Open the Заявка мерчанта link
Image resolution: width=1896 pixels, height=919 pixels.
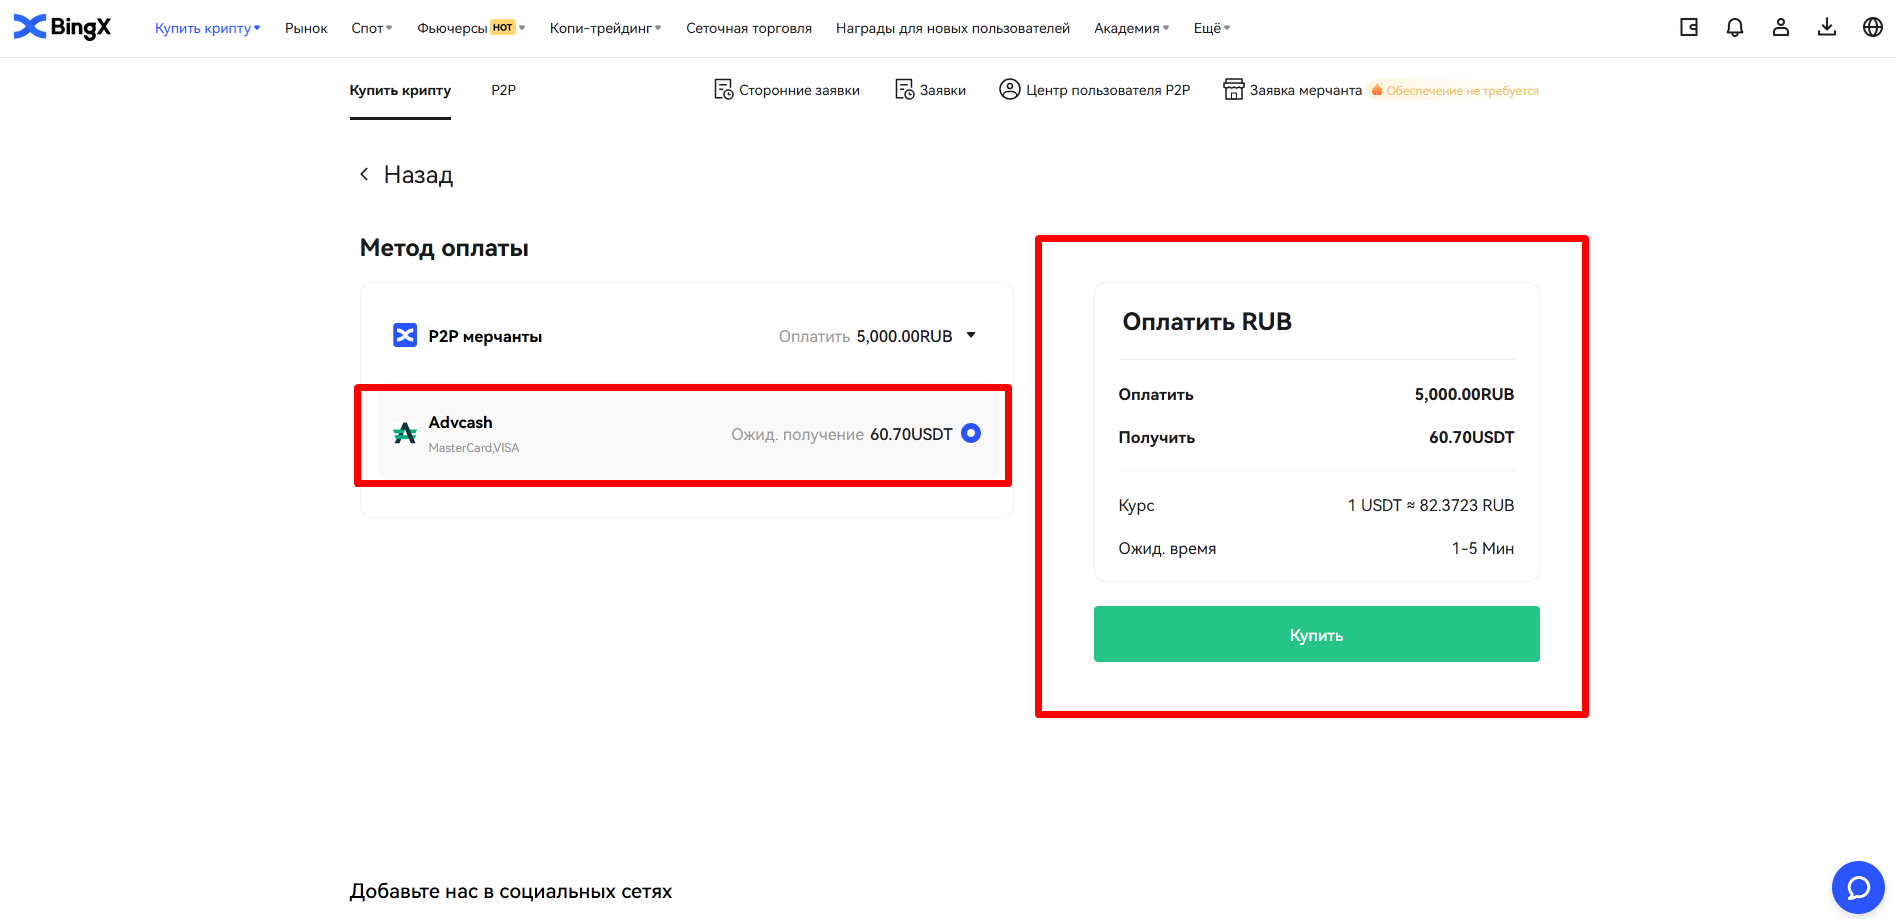tap(1305, 90)
